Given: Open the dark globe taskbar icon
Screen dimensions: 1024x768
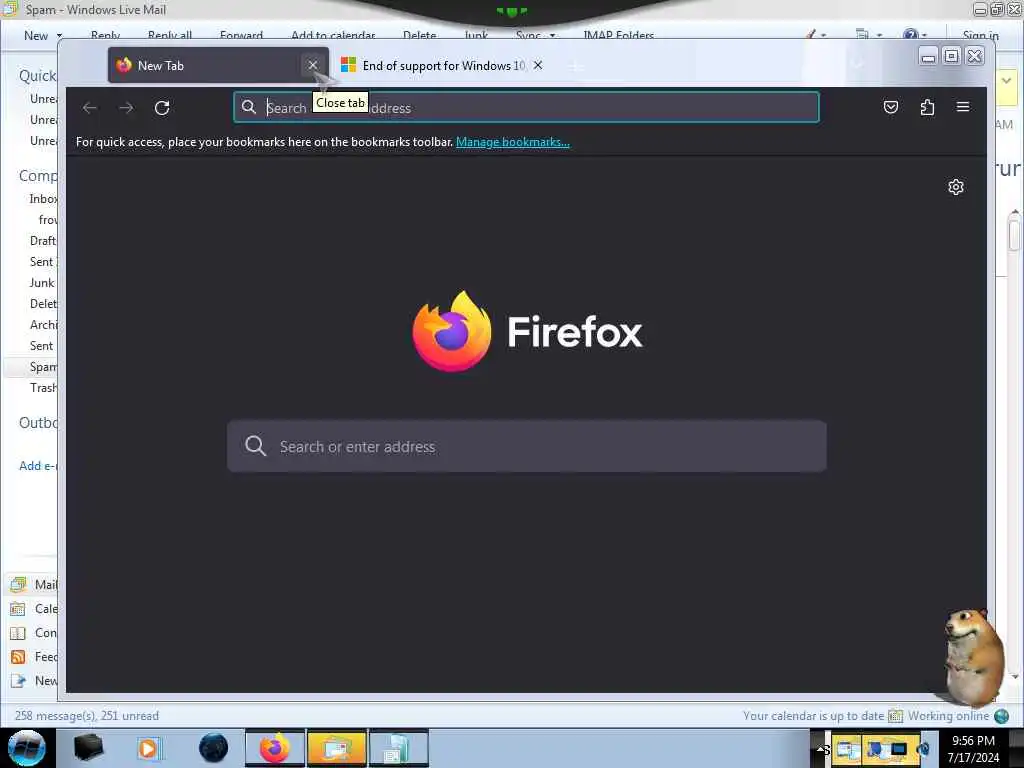Looking at the screenshot, I should click(x=214, y=748).
